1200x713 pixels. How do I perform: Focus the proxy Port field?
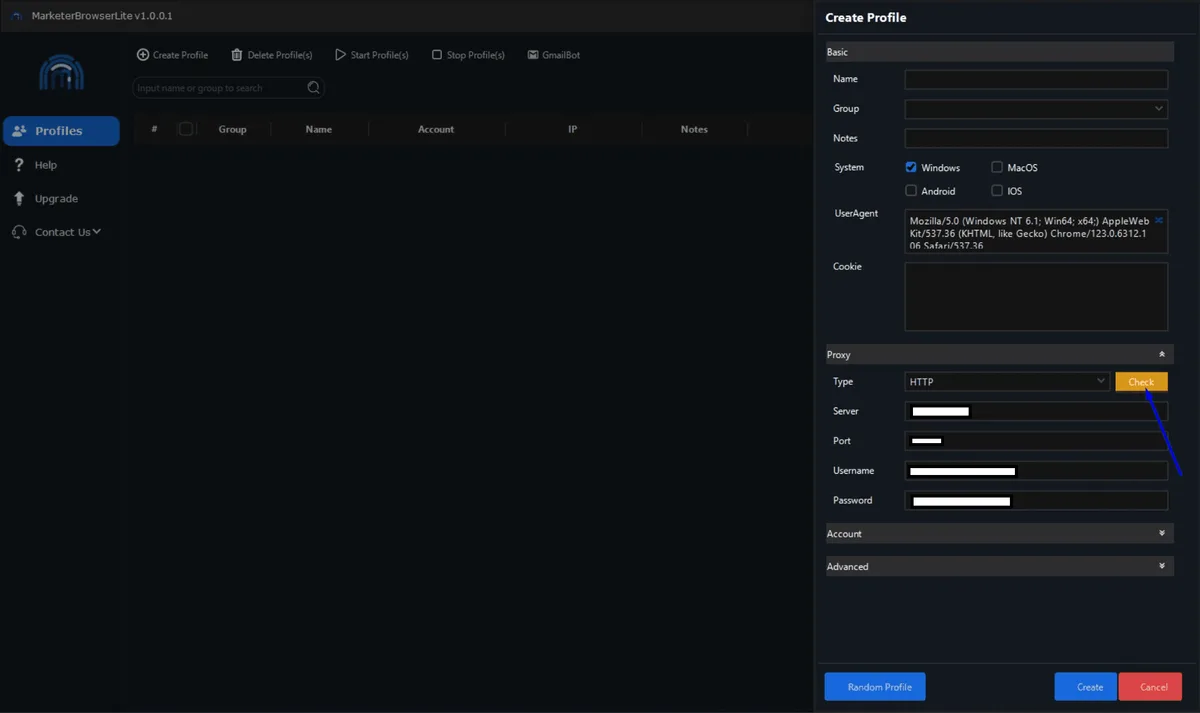[1036, 441]
